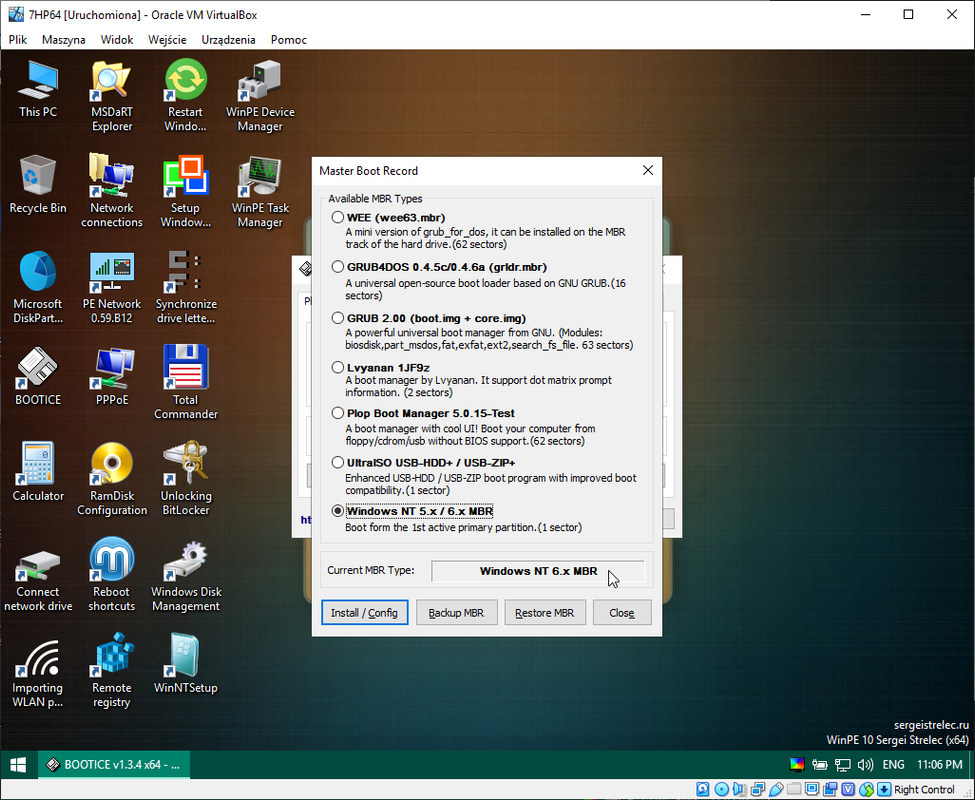The image size is (975, 800).
Task: Click the Current MBR Type field
Action: point(538,571)
